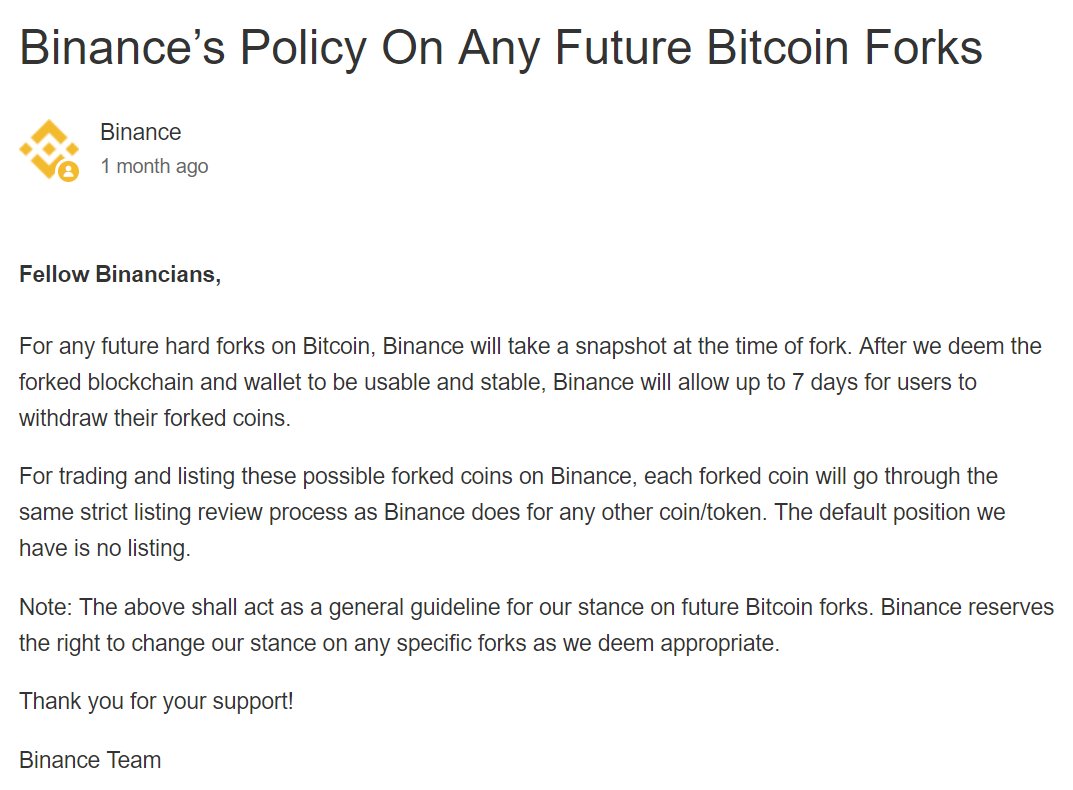Click 'withdraw their forked coins.' line

pyautogui.click(x=155, y=418)
